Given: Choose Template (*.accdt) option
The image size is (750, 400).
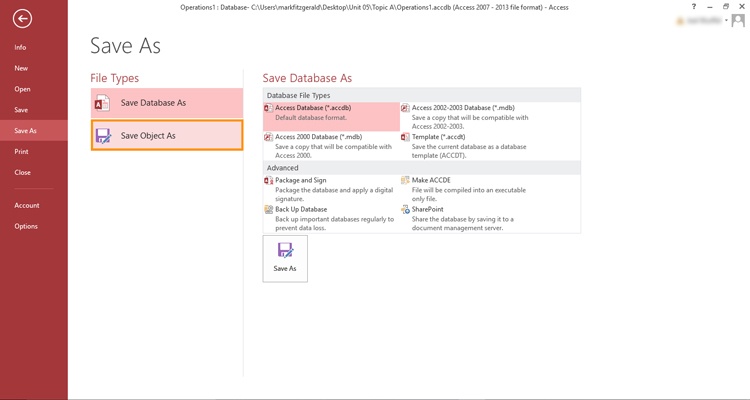Looking at the screenshot, I should click(468, 145).
